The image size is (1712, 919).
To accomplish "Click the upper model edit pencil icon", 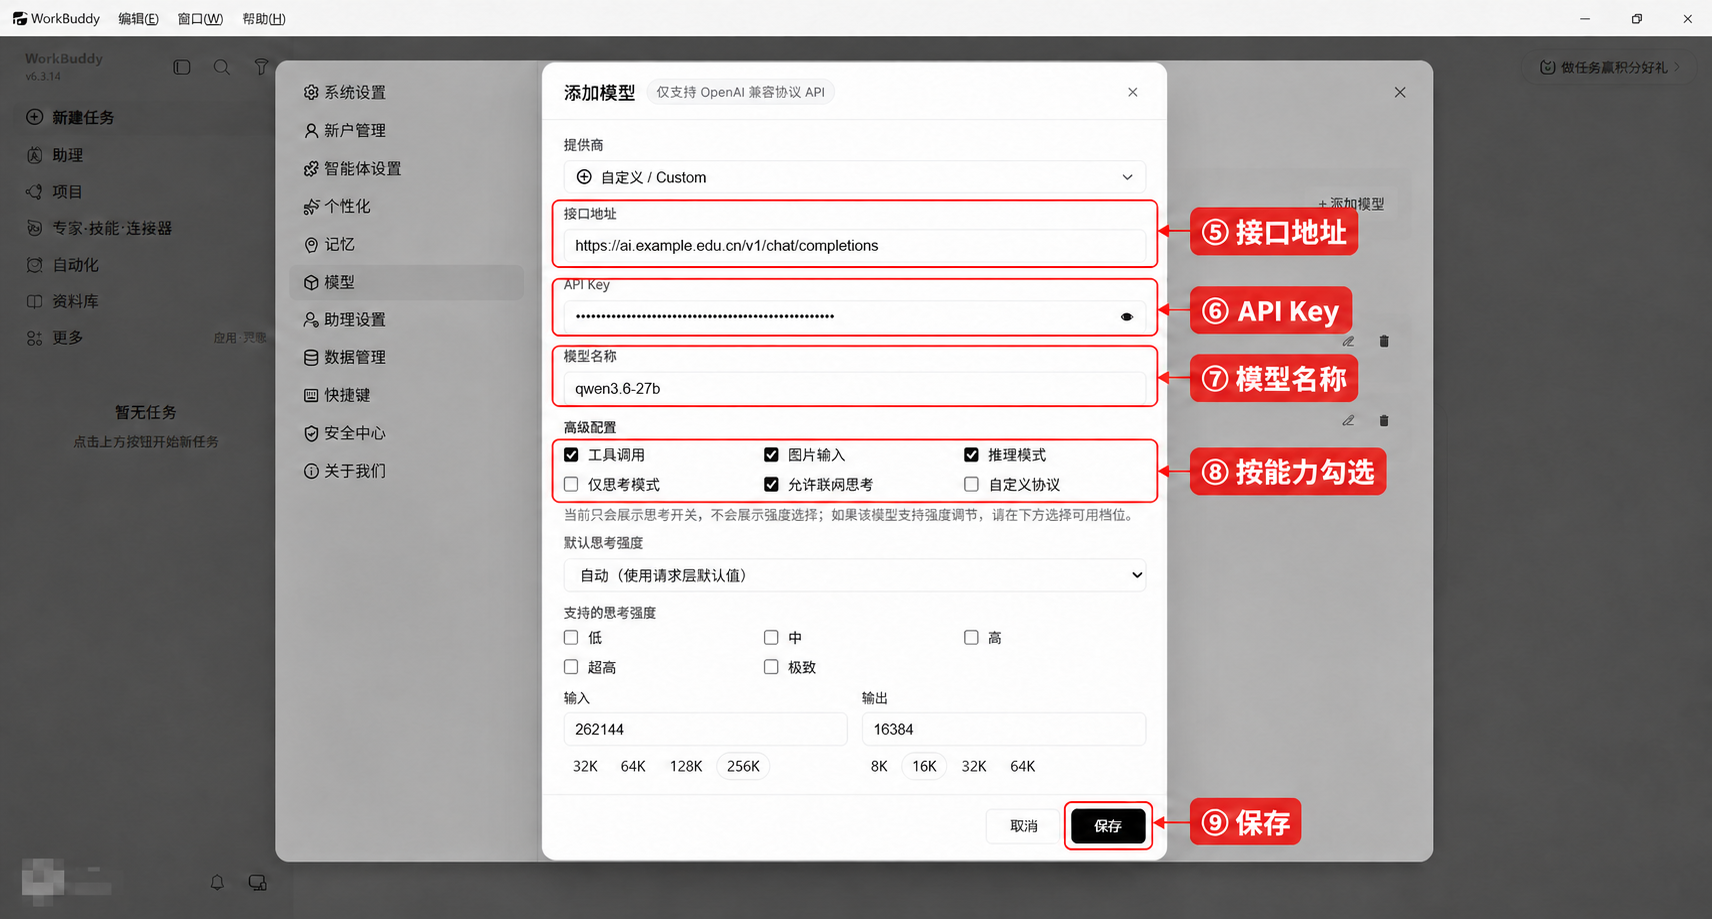I will pos(1348,341).
